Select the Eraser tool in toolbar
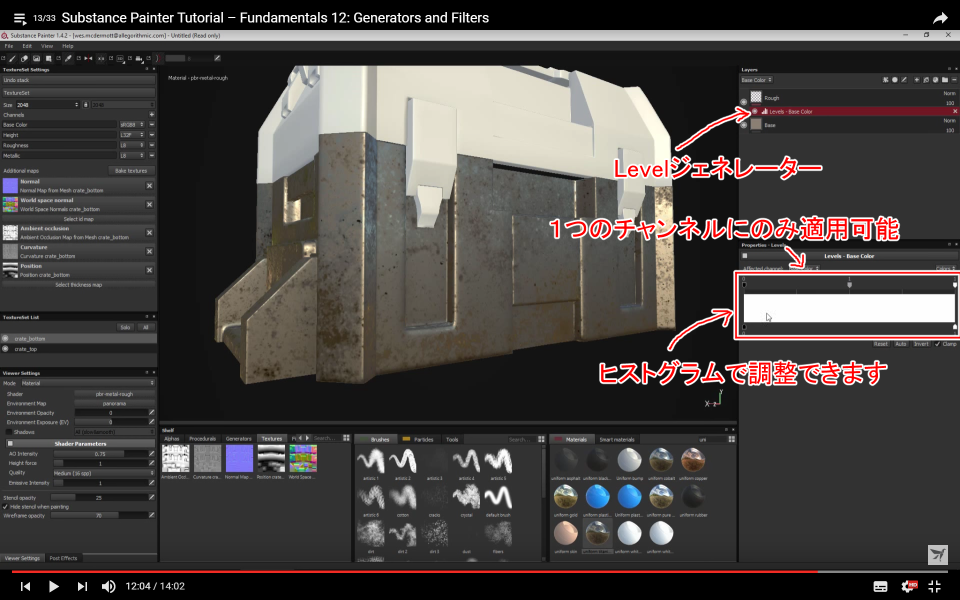The height and width of the screenshot is (600, 960). [x=24, y=59]
